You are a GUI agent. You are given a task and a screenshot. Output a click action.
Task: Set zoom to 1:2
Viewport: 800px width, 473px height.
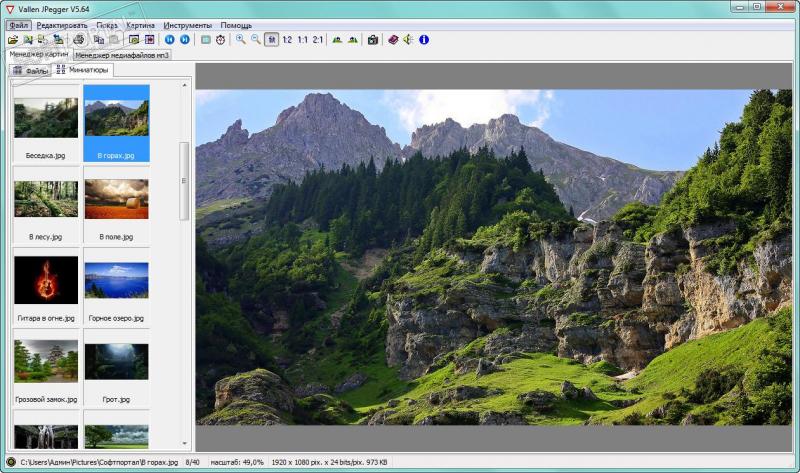tap(287, 40)
